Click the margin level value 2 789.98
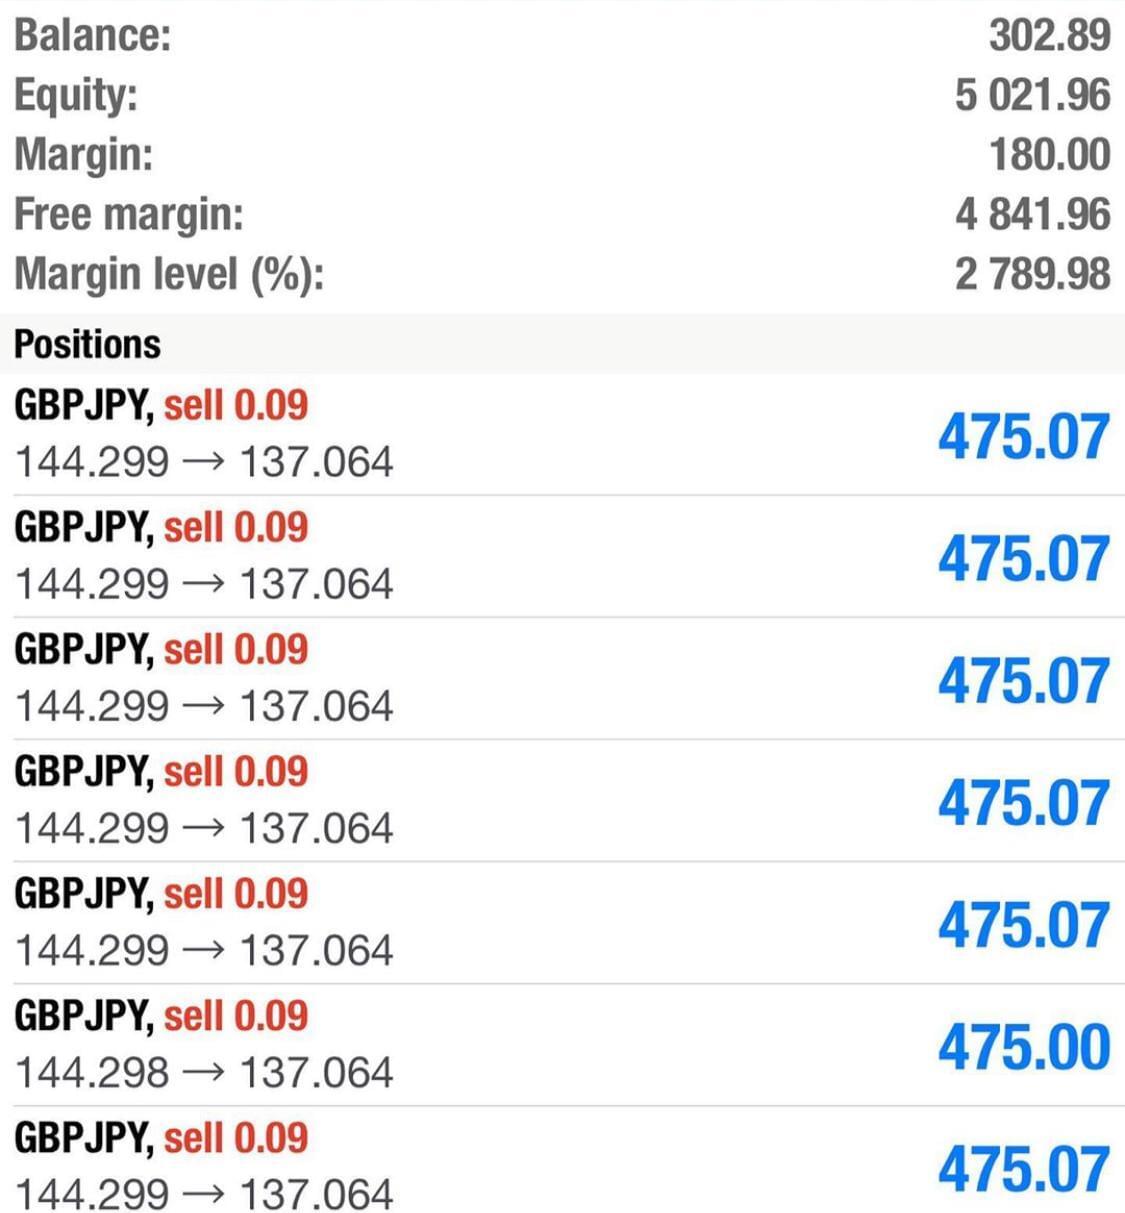The width and height of the screenshot is (1125, 1213). 1032,274
